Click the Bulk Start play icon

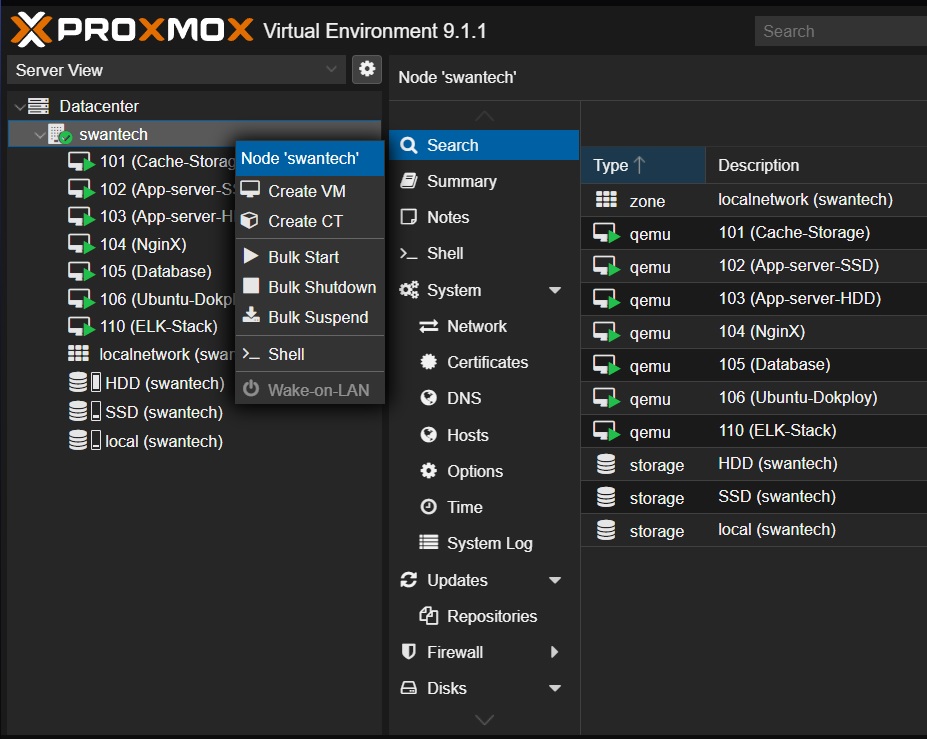pyautogui.click(x=251, y=256)
